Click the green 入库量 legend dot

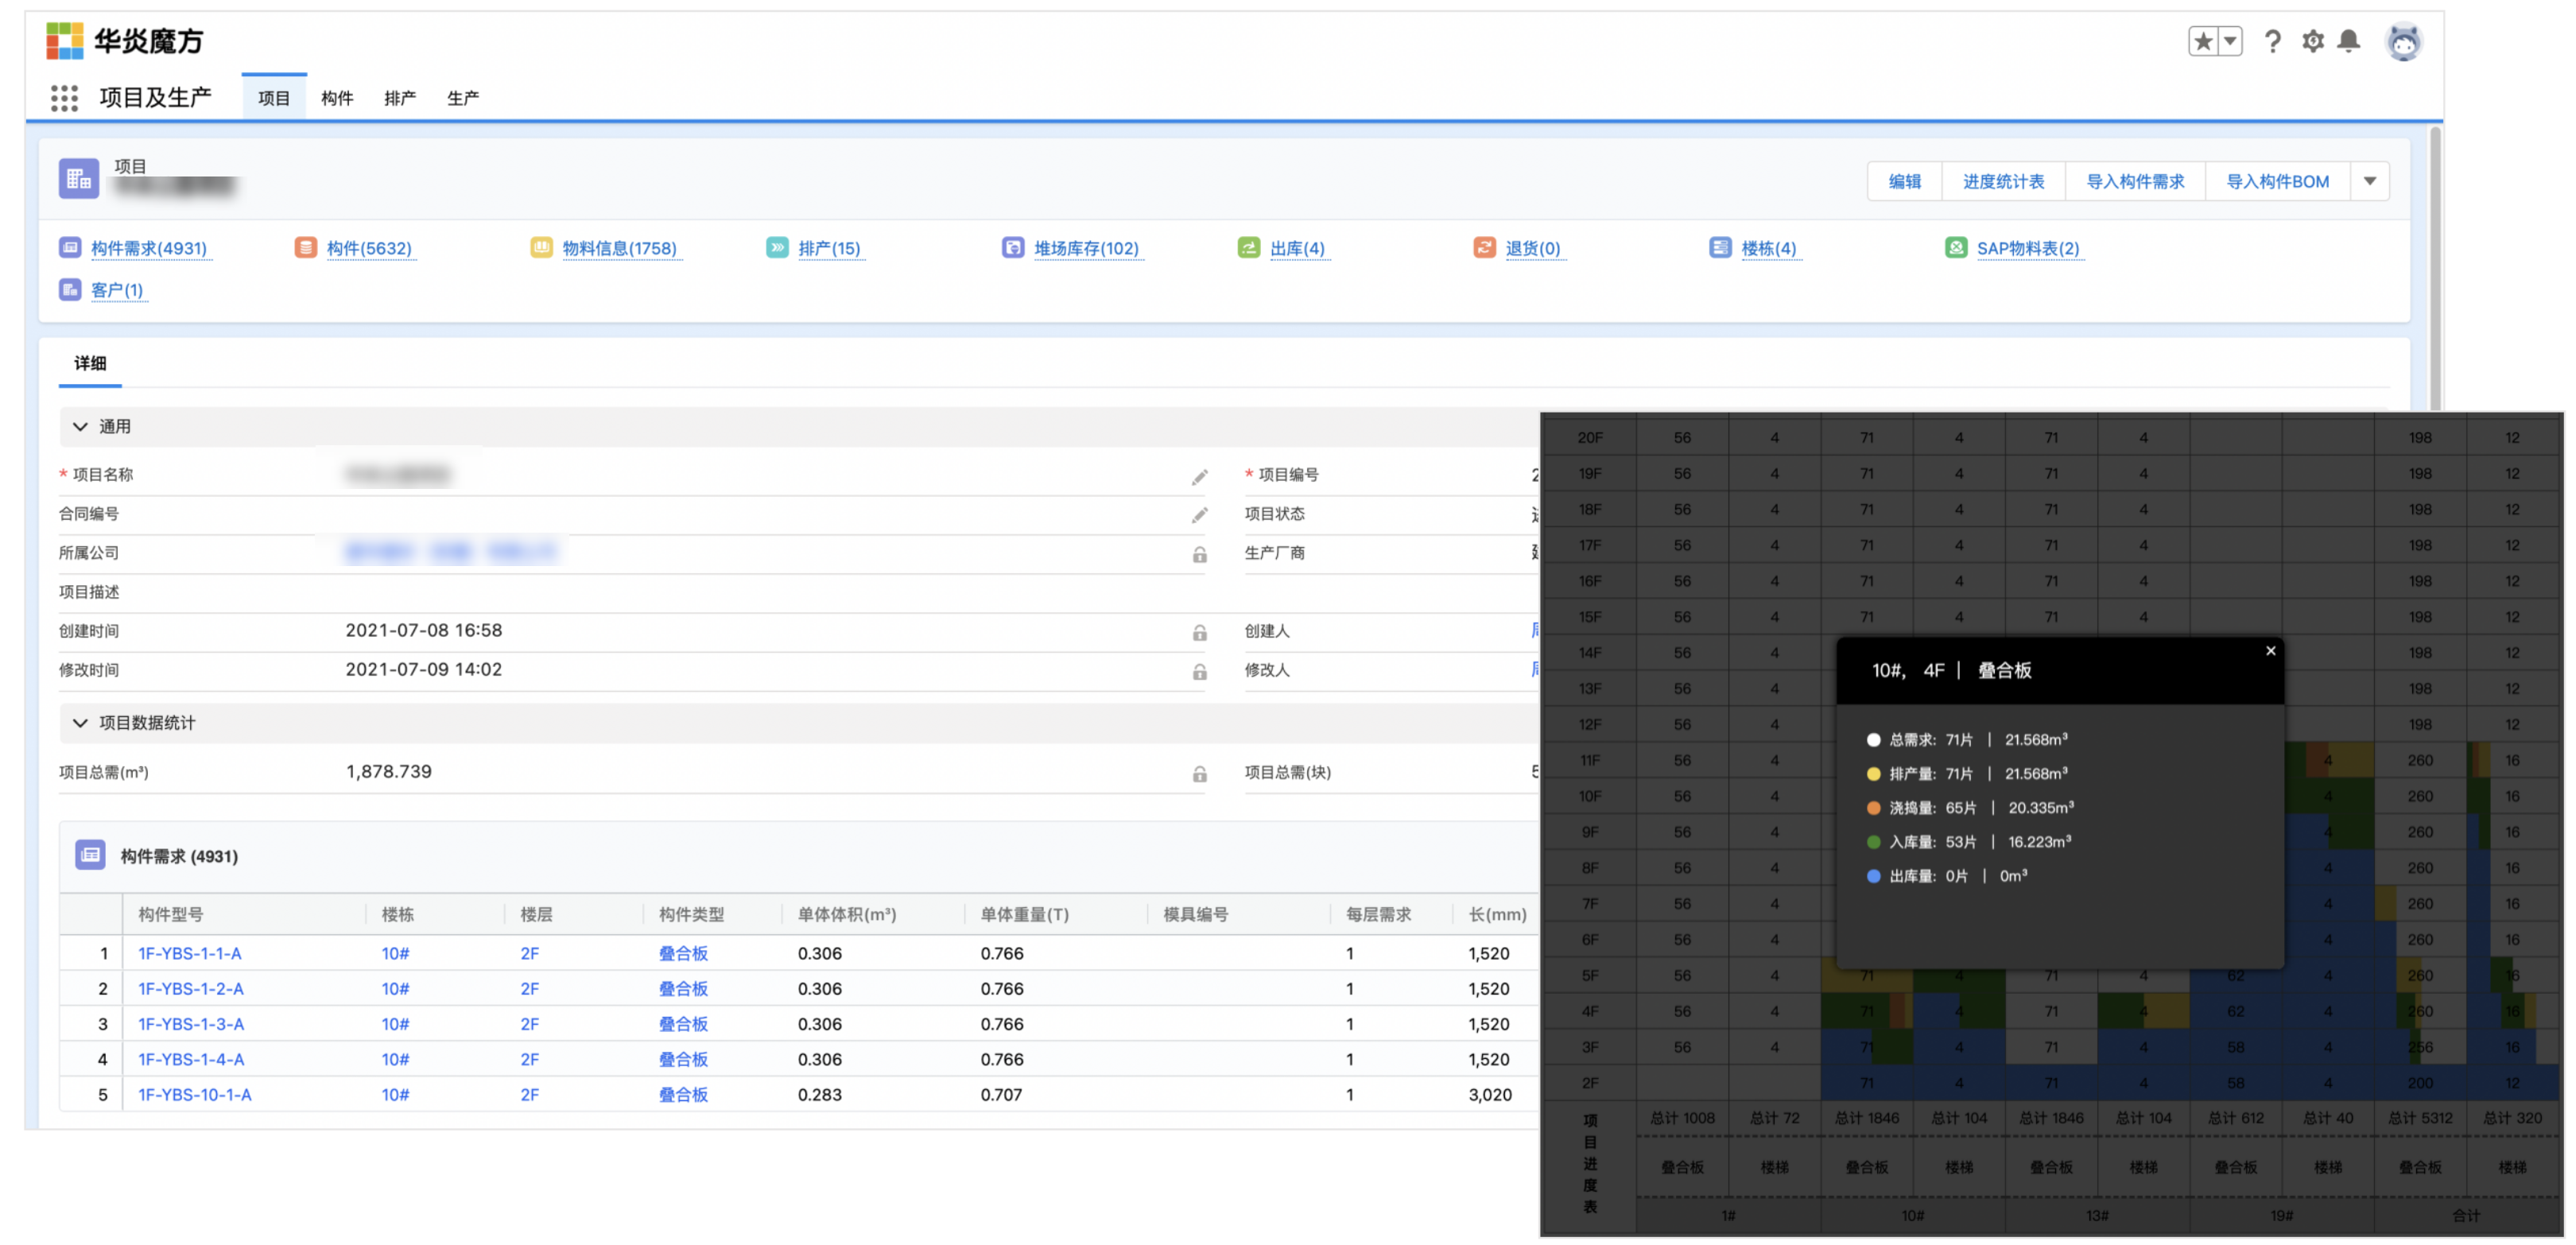click(1873, 842)
